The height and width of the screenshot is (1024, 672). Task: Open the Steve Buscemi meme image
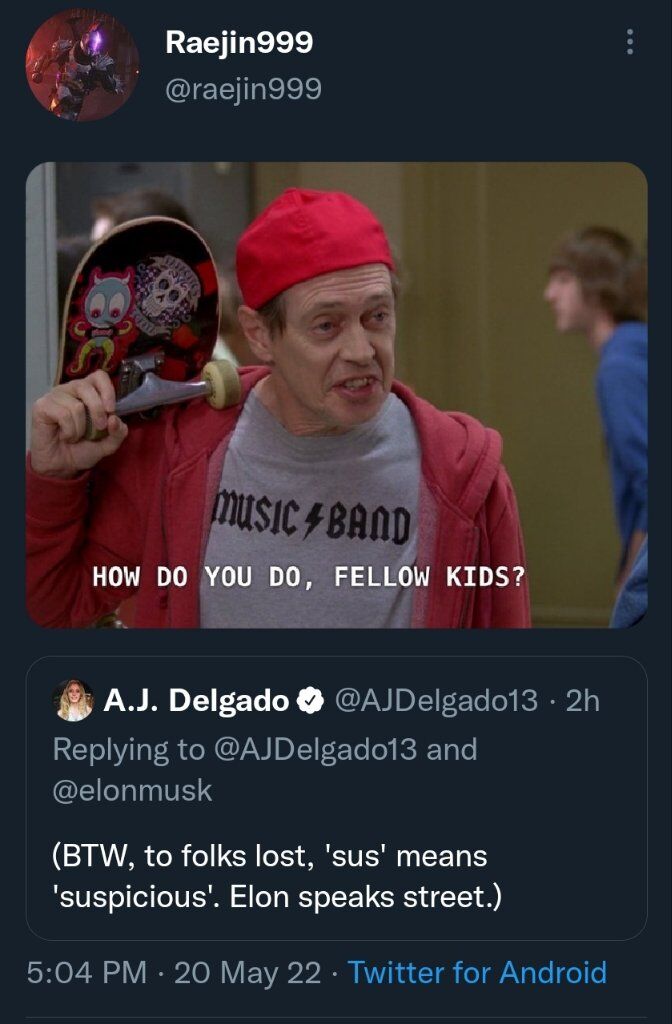tap(336, 395)
